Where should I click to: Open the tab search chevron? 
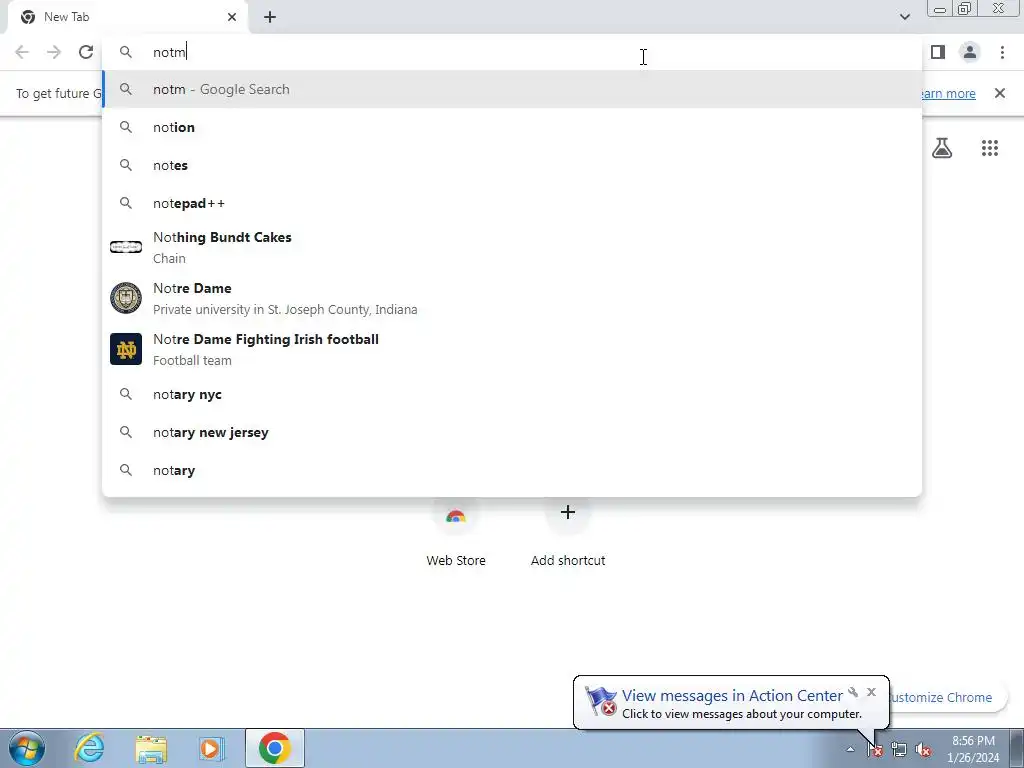[x=904, y=17]
